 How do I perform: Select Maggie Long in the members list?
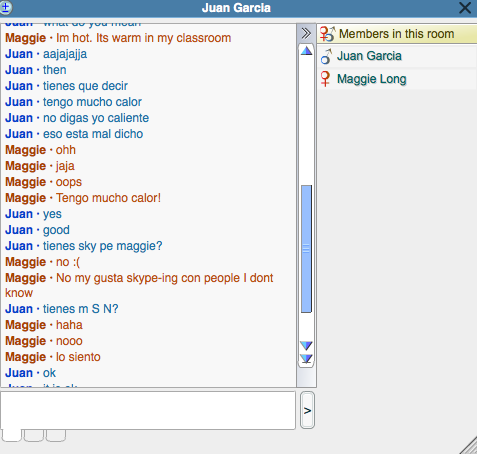398,79
